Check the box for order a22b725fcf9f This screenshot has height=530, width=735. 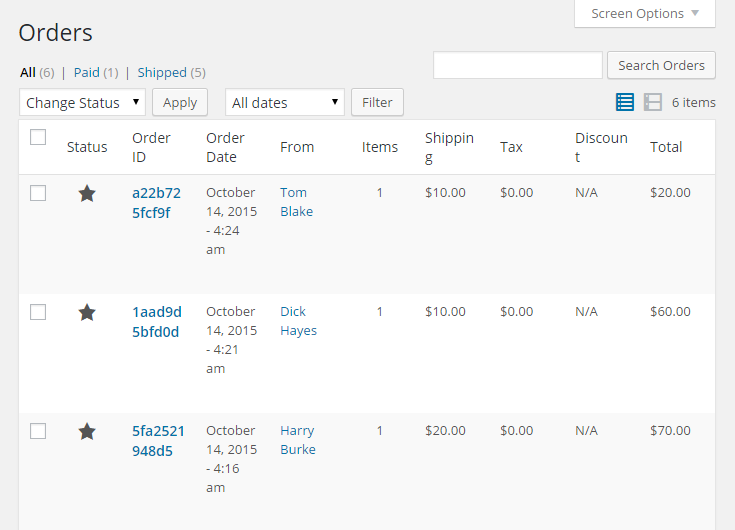tap(38, 193)
